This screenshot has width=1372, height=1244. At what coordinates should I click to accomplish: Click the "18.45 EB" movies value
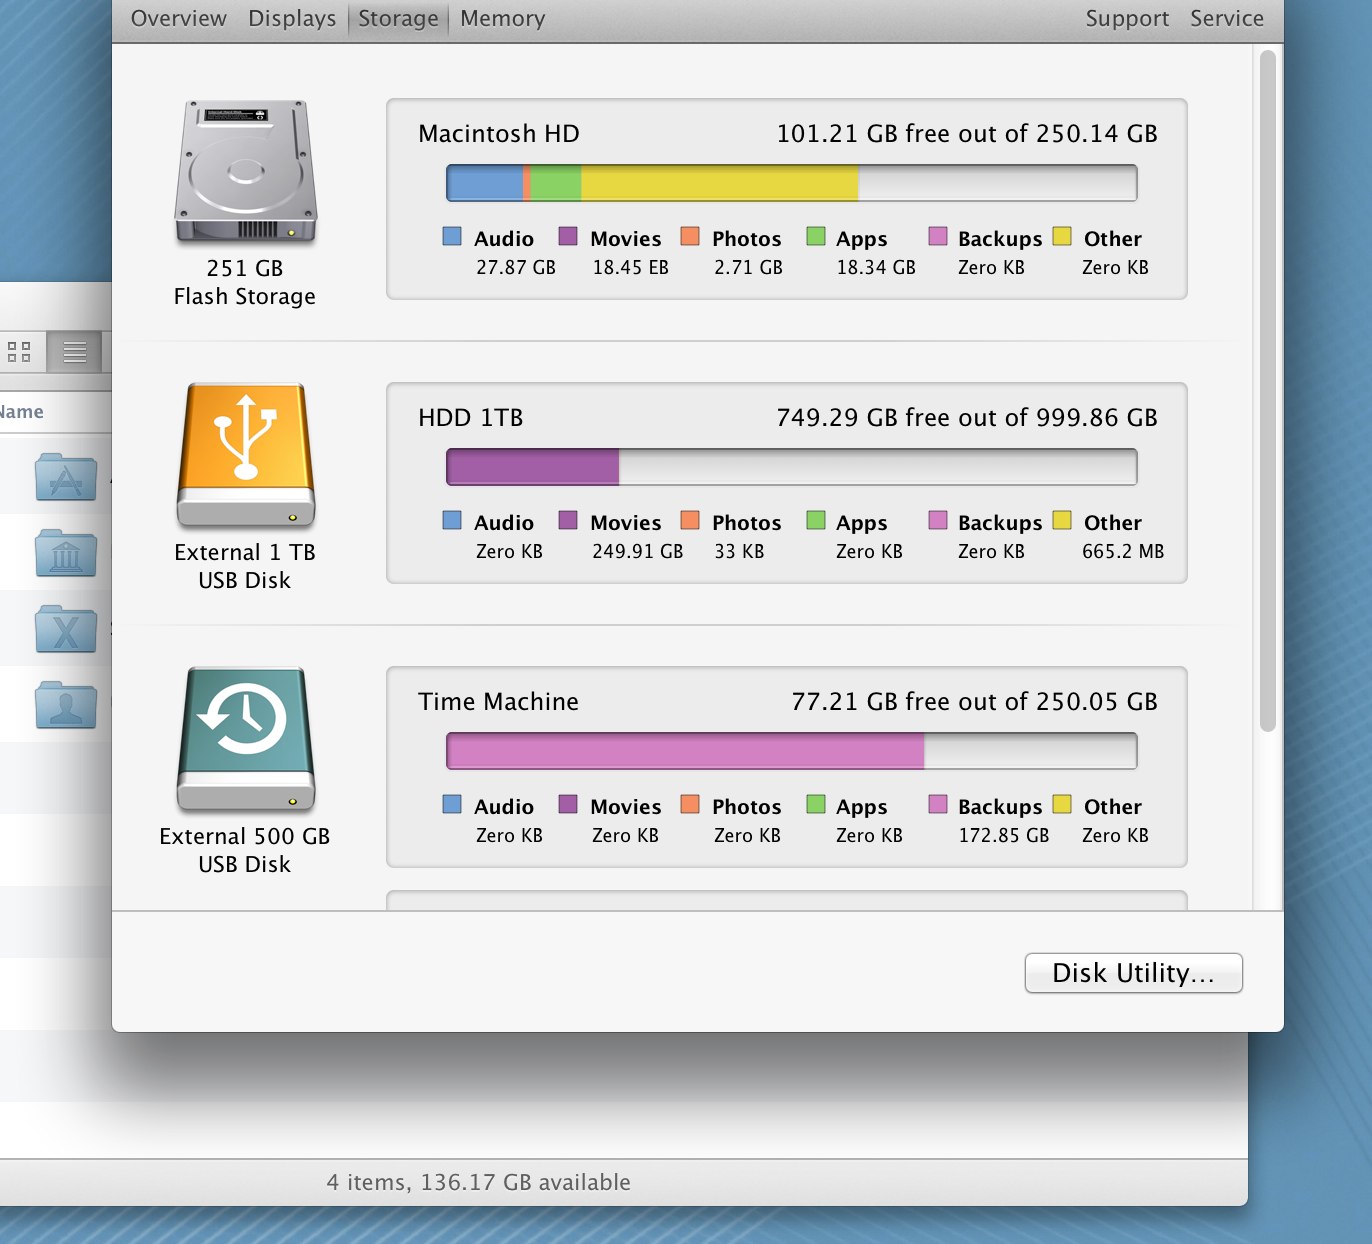pos(630,268)
